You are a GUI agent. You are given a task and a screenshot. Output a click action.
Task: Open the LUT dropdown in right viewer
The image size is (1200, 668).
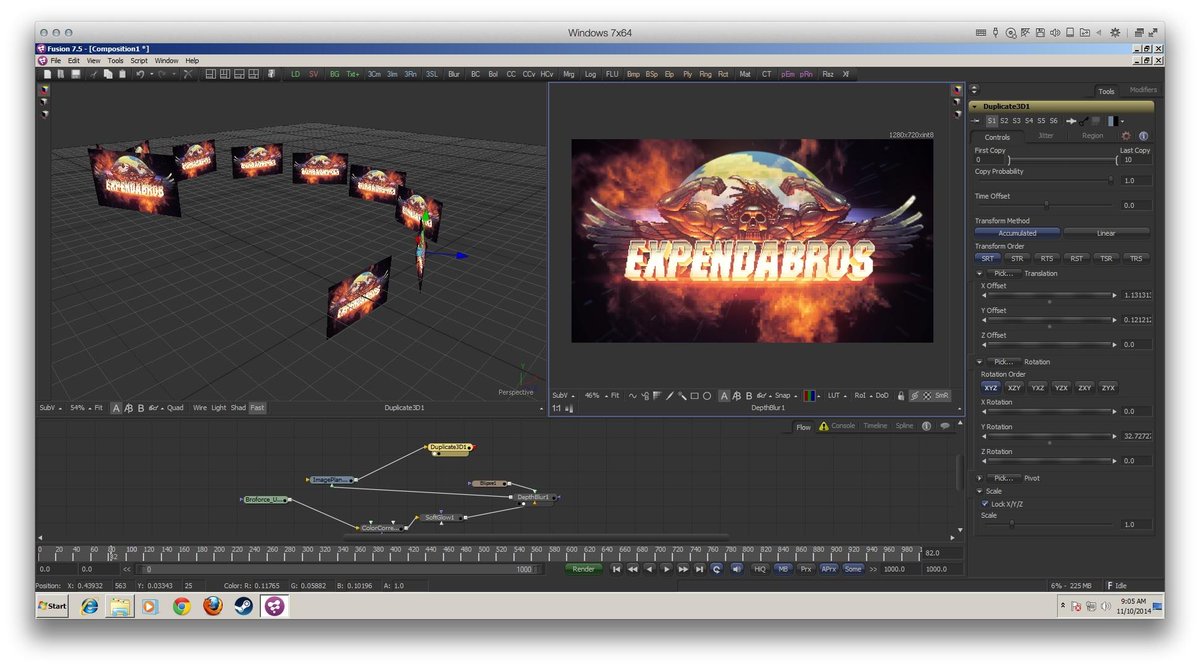(x=836, y=396)
